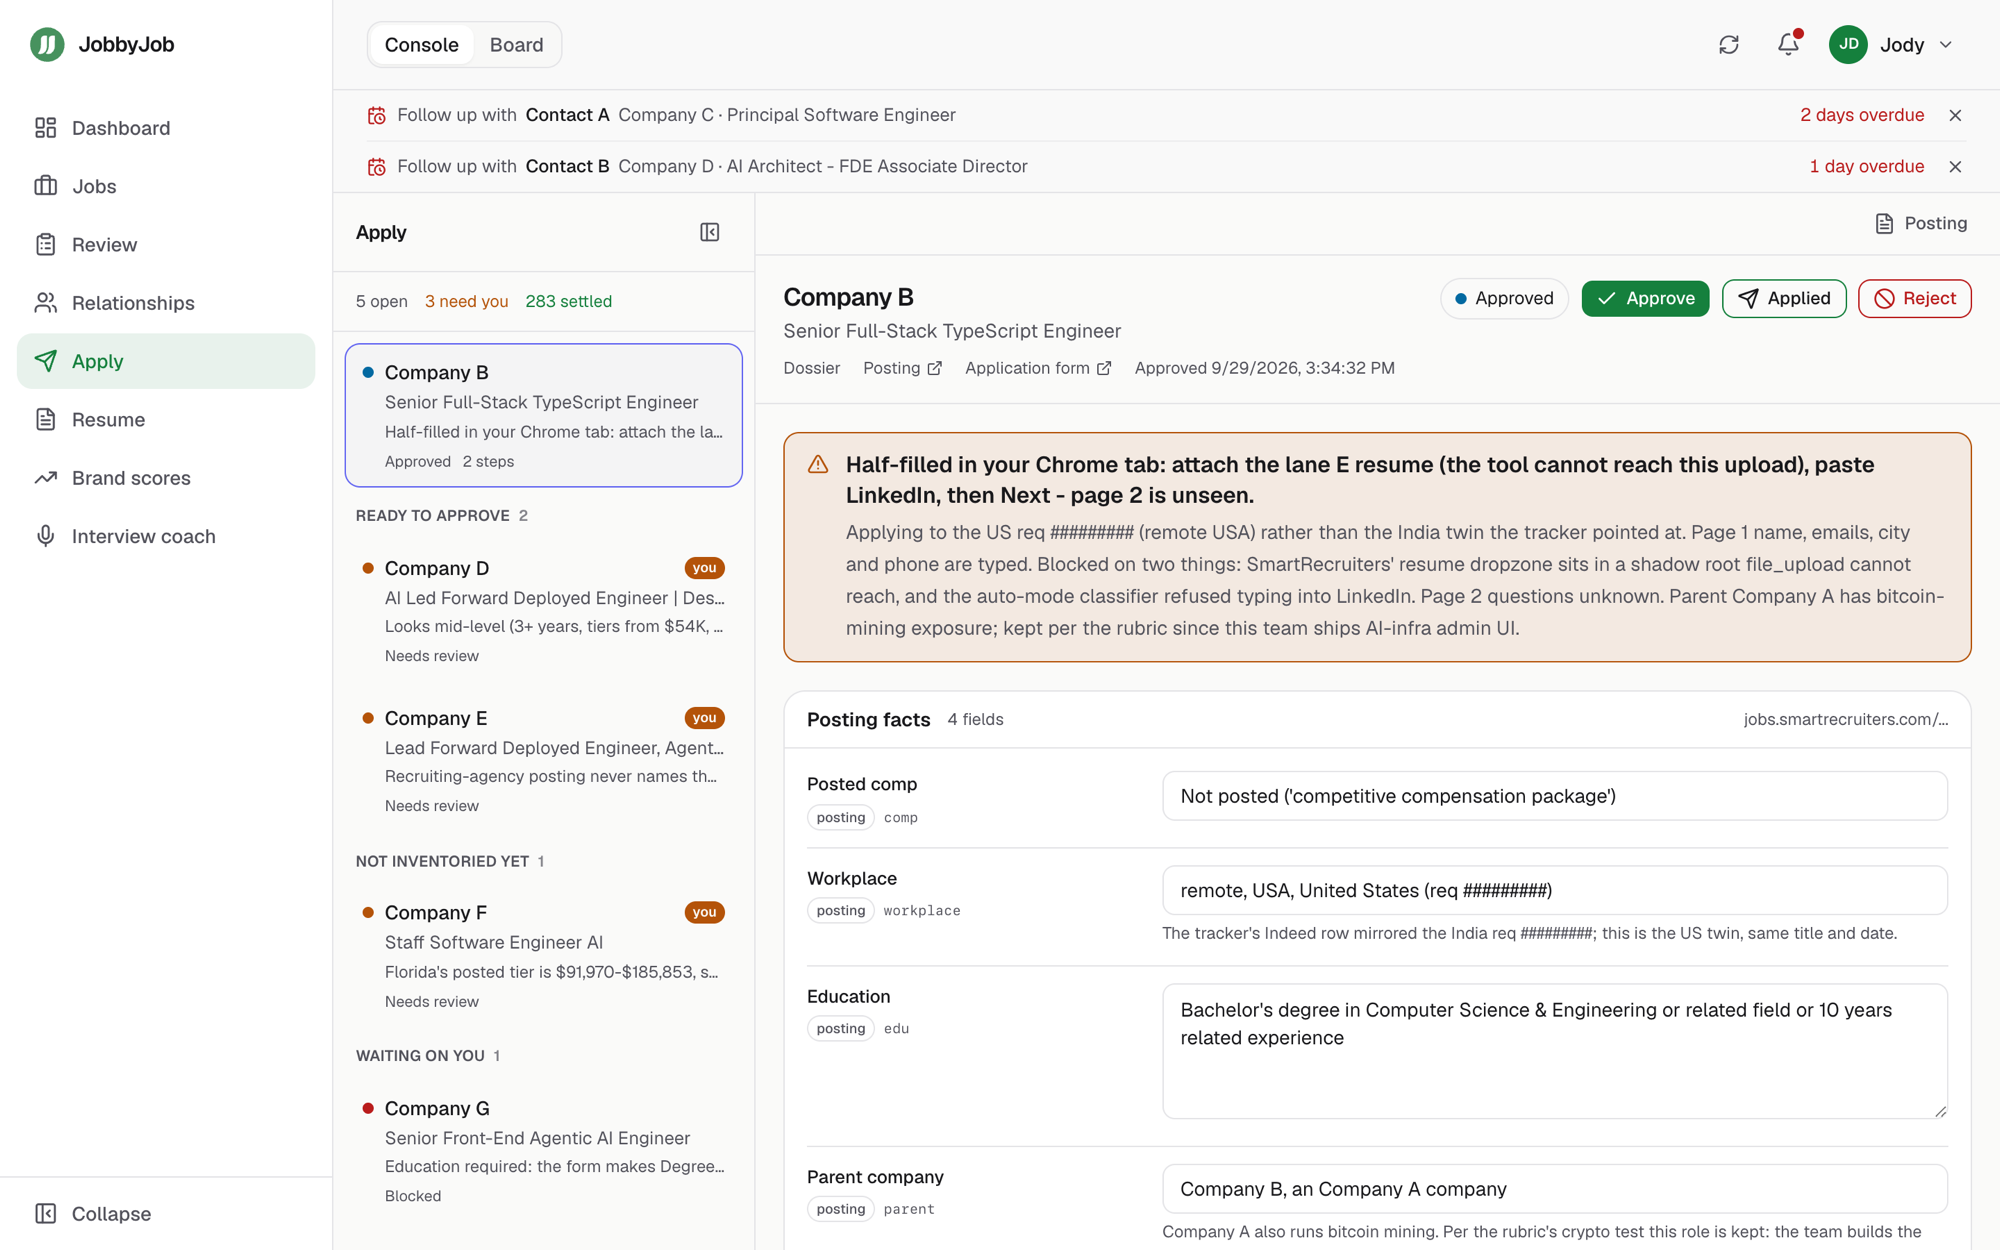This screenshot has width=2000, height=1250.
Task: Switch to the Console tab
Action: [421, 45]
